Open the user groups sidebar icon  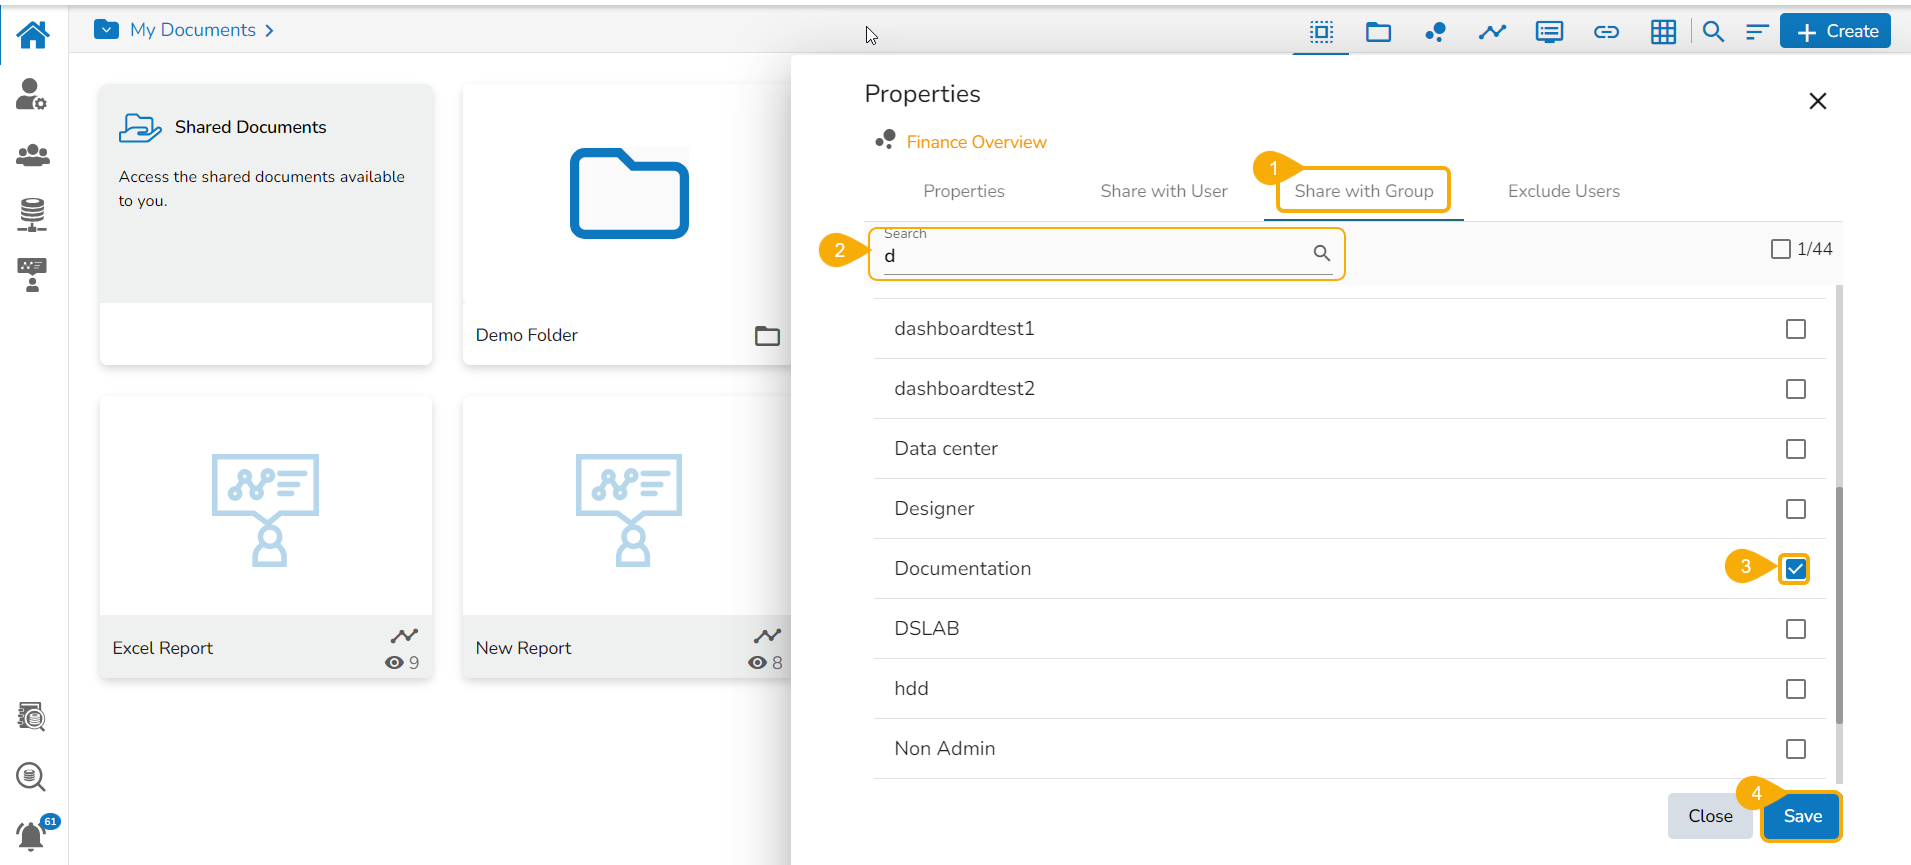(33, 155)
